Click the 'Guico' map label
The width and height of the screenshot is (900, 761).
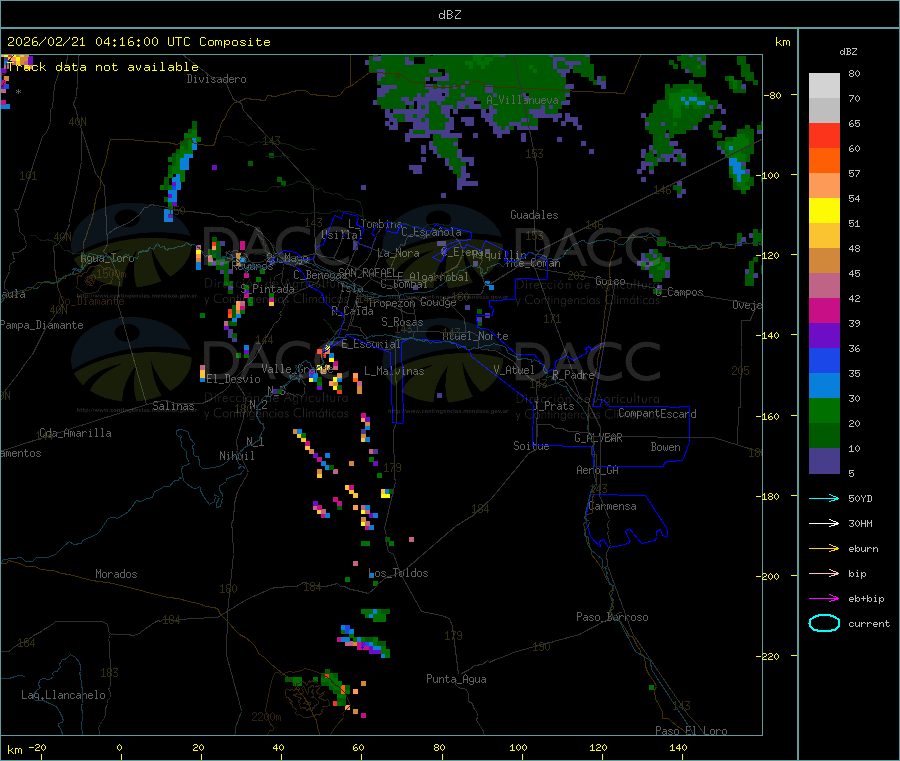610,281
